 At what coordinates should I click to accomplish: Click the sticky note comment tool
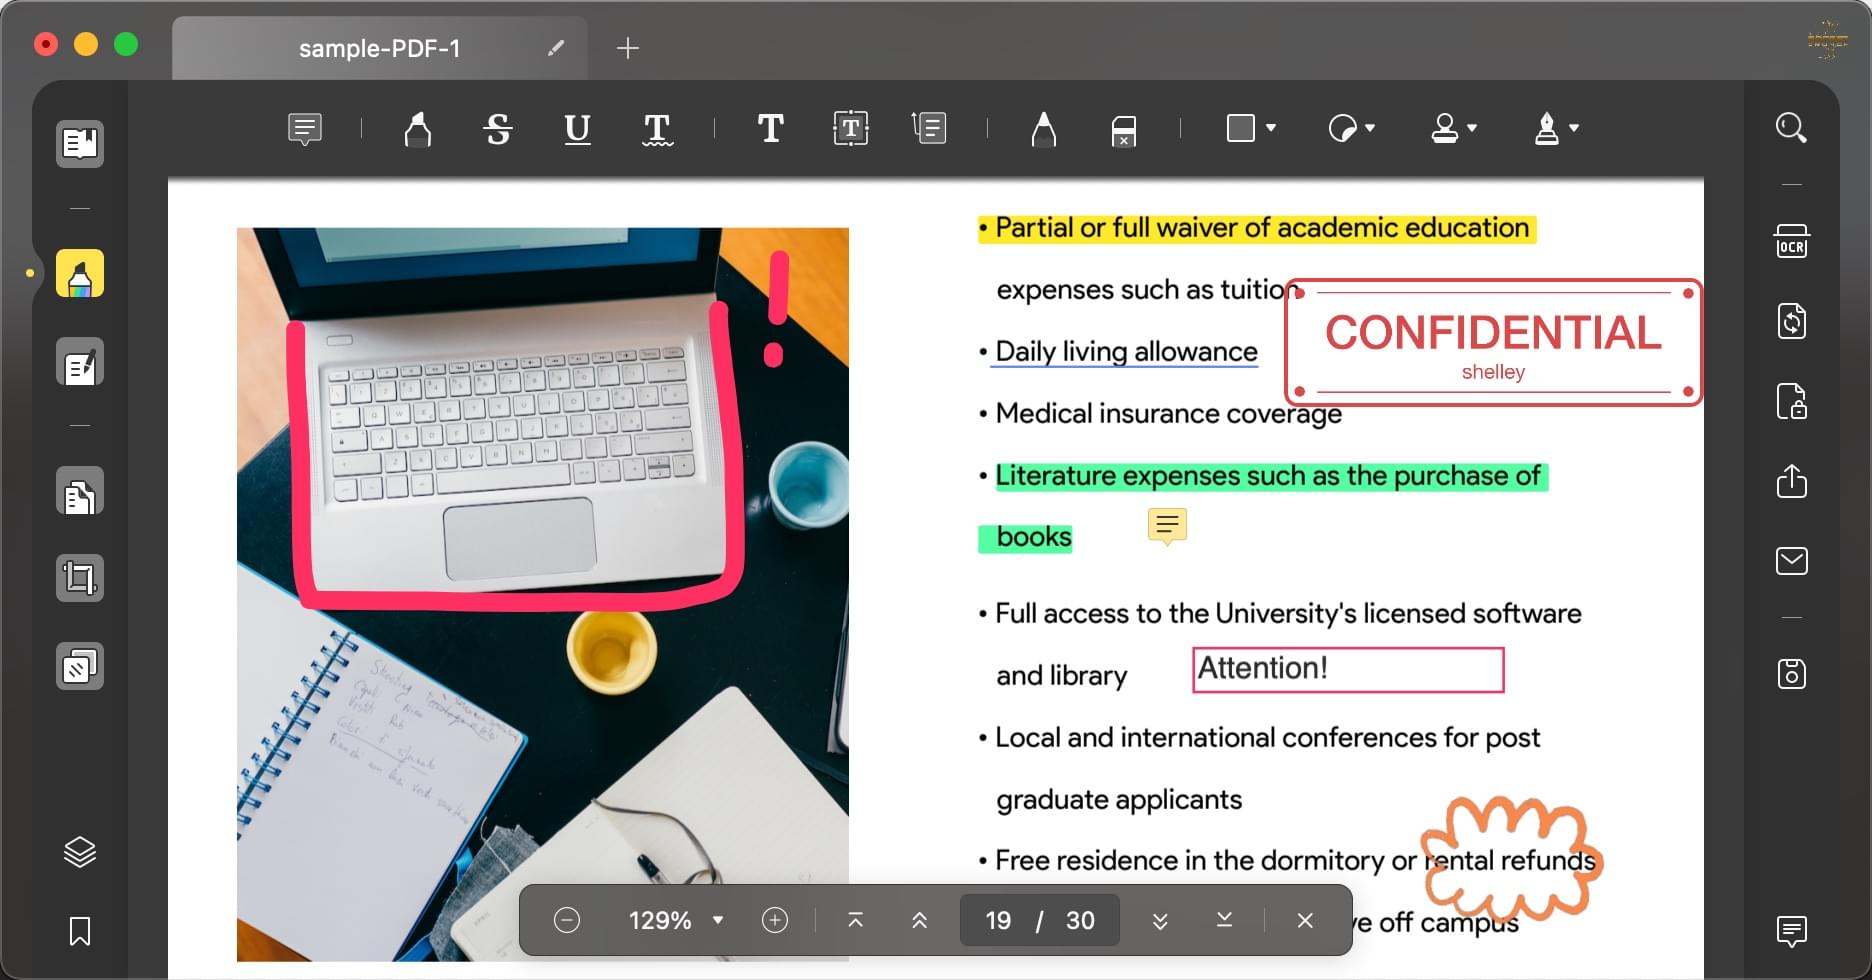pos(304,129)
